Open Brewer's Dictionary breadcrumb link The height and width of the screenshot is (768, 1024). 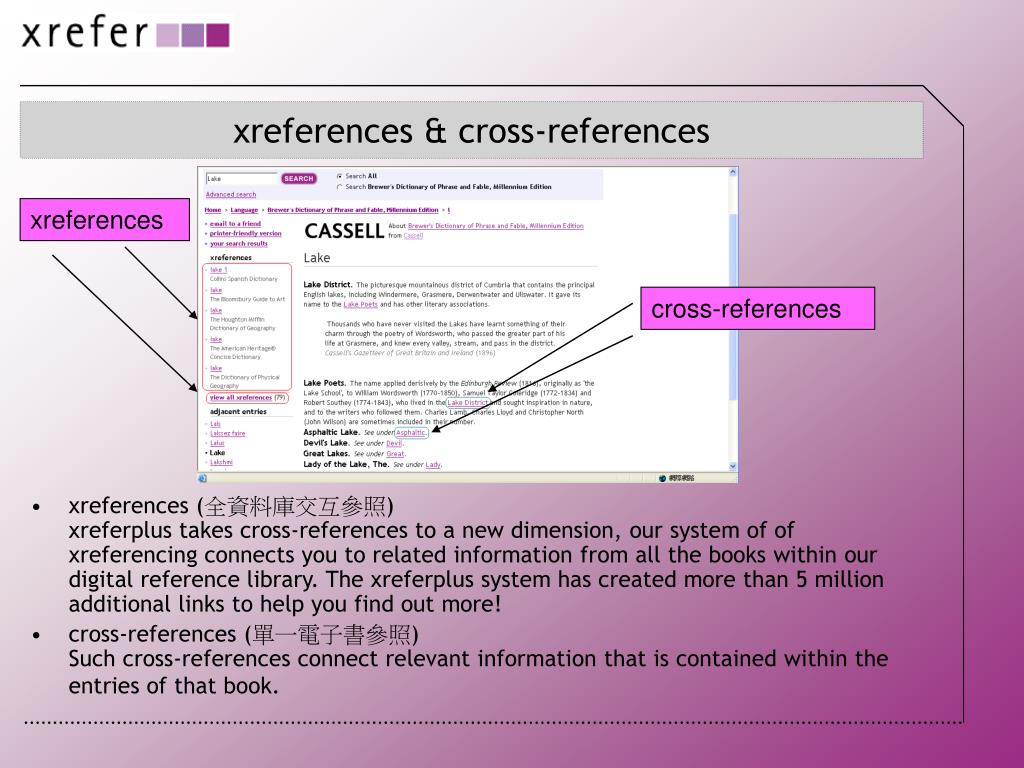[353, 210]
